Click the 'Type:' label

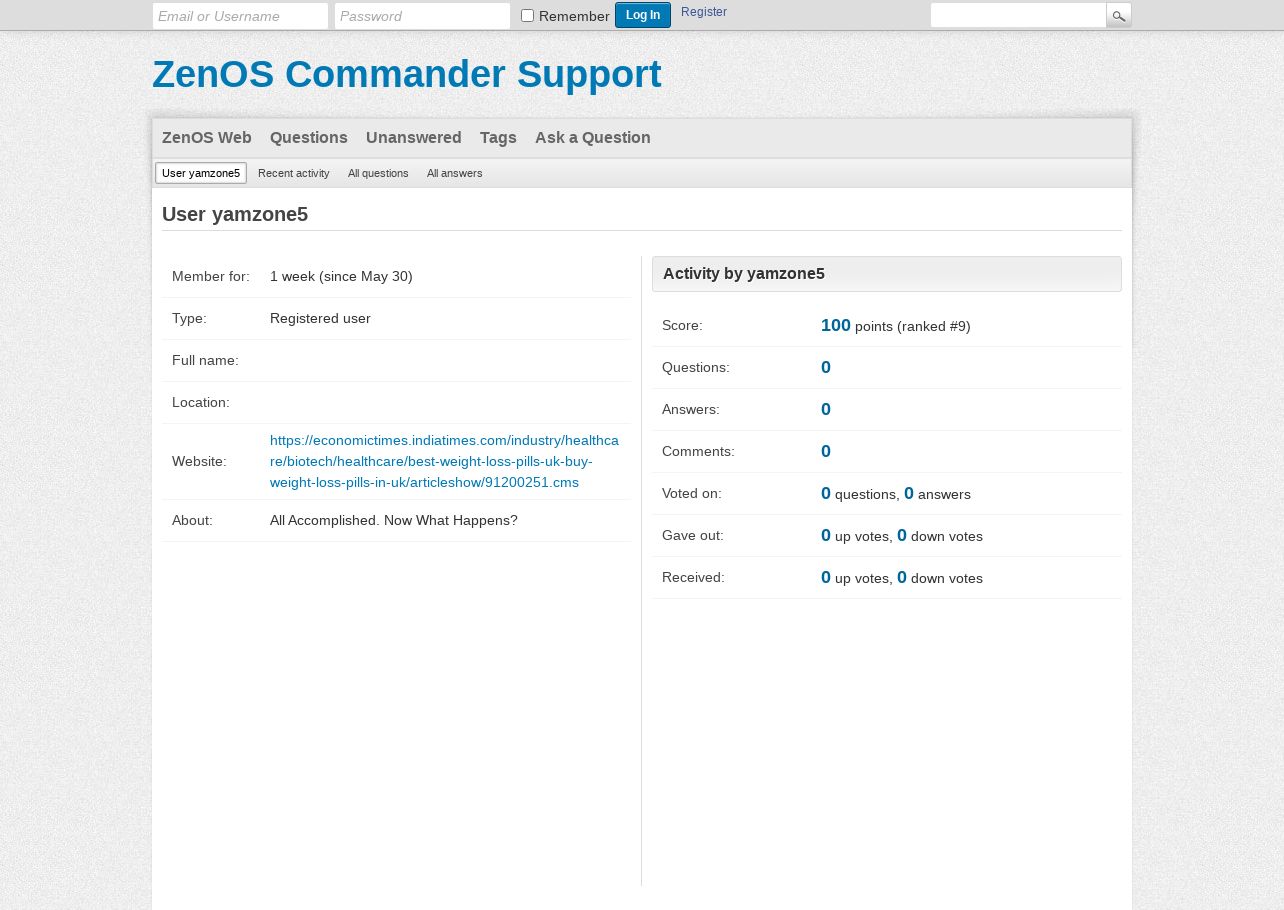(x=189, y=318)
